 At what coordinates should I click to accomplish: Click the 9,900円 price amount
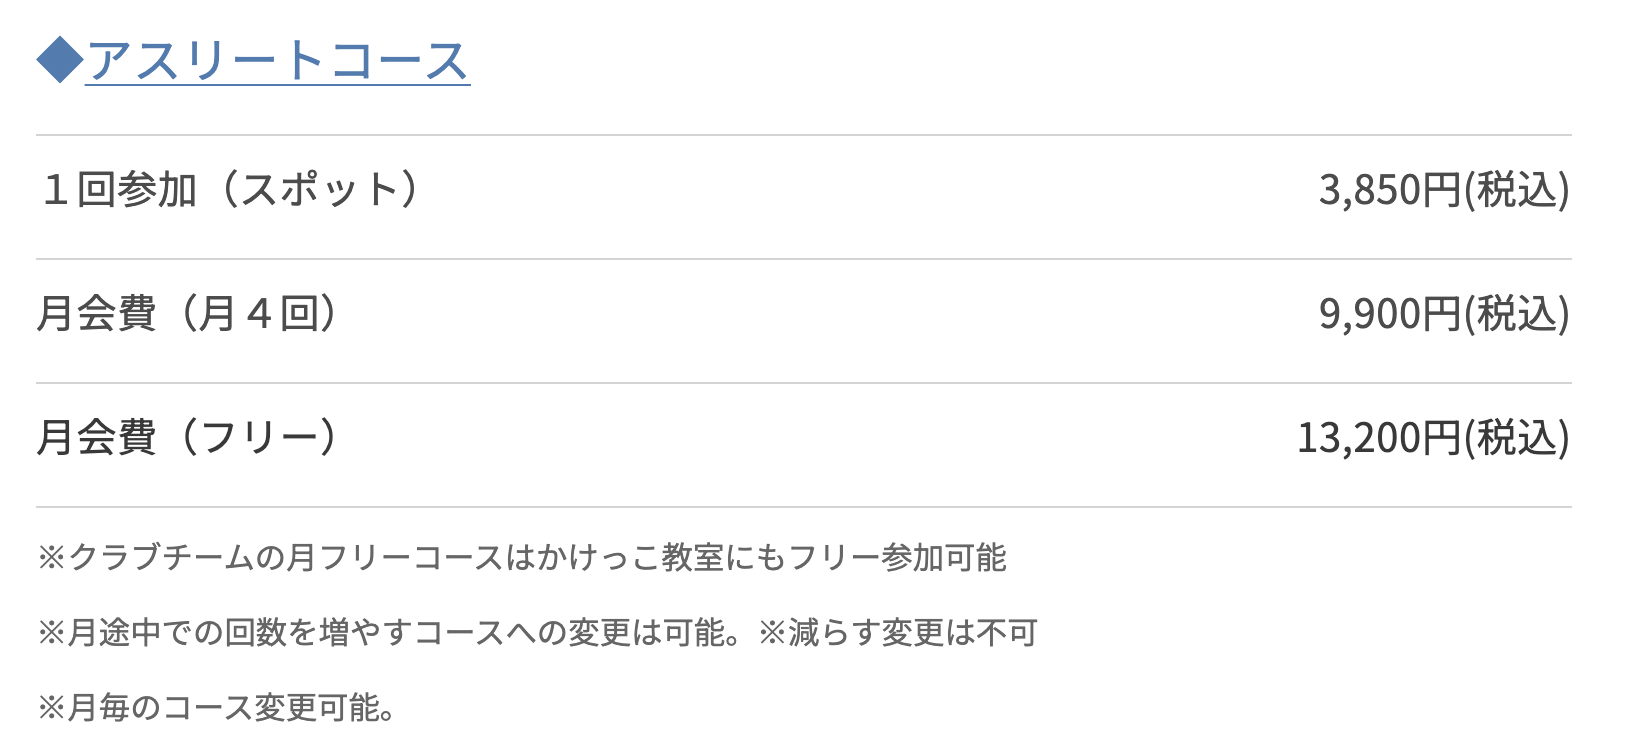1390,314
